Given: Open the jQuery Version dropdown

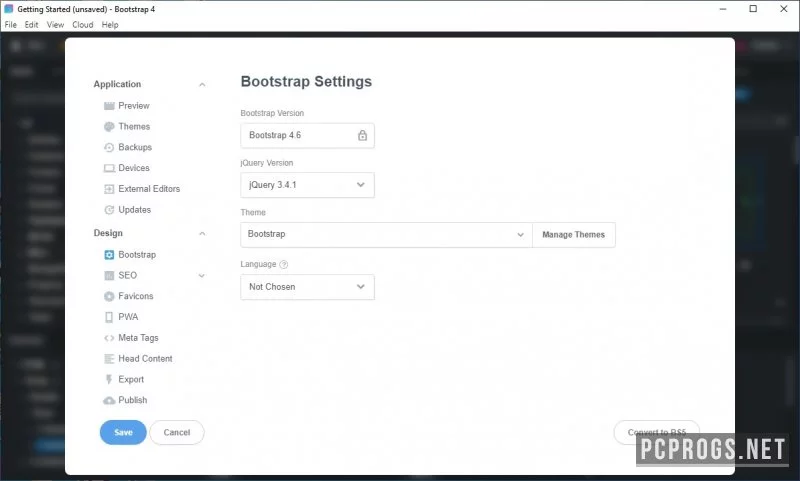Looking at the screenshot, I should [x=307, y=185].
